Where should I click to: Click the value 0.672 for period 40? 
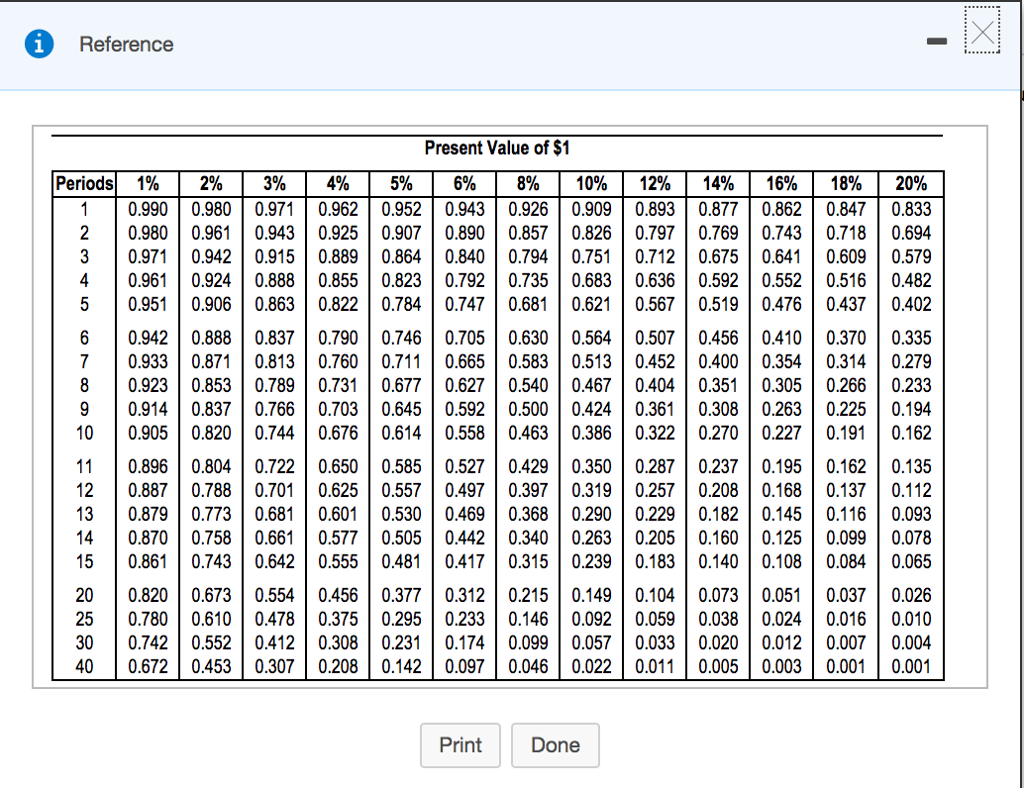[147, 667]
